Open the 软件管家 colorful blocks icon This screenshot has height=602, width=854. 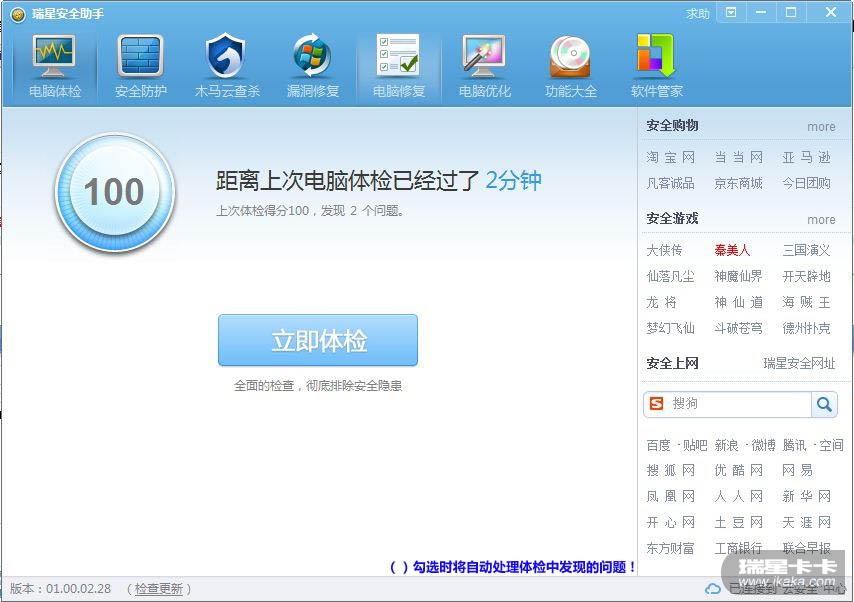point(656,56)
